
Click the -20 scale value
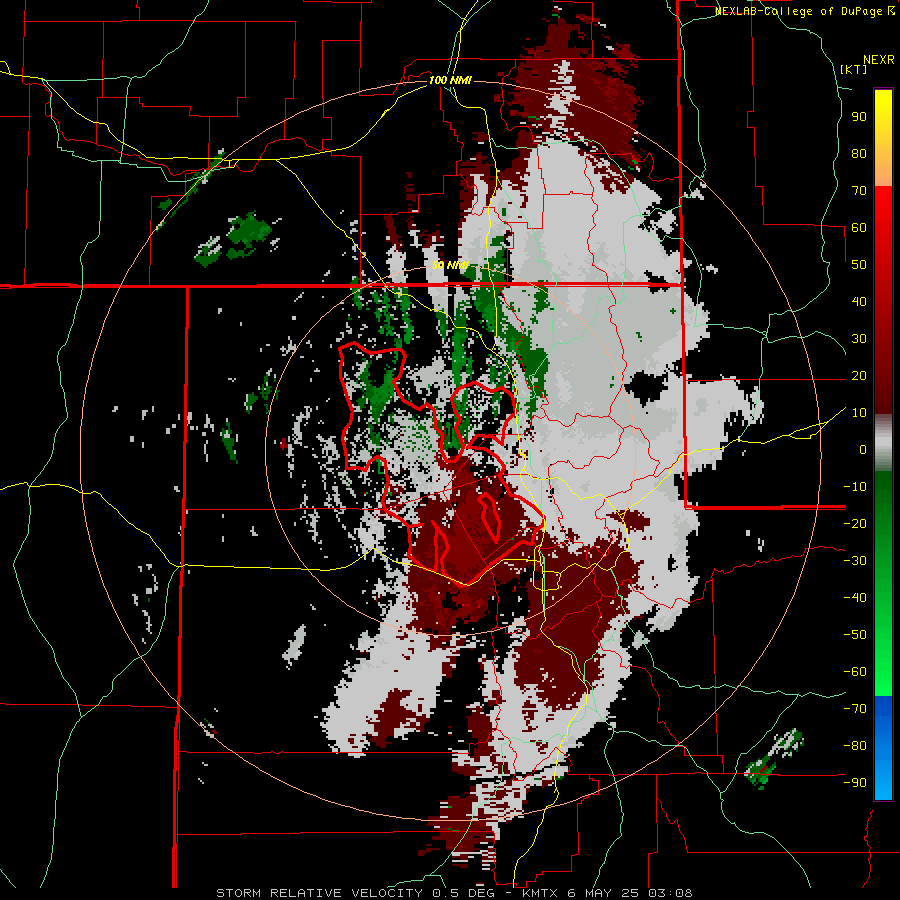click(855, 523)
